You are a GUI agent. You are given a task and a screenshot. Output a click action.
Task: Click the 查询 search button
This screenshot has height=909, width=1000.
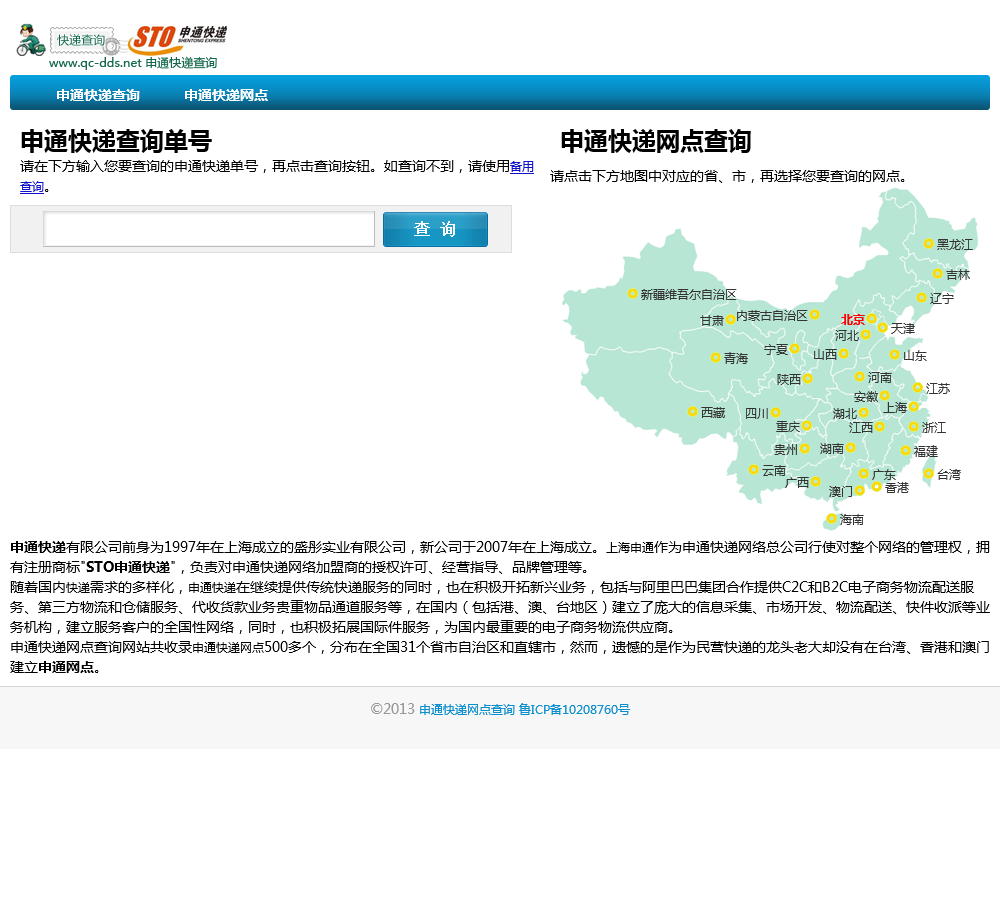(x=435, y=229)
